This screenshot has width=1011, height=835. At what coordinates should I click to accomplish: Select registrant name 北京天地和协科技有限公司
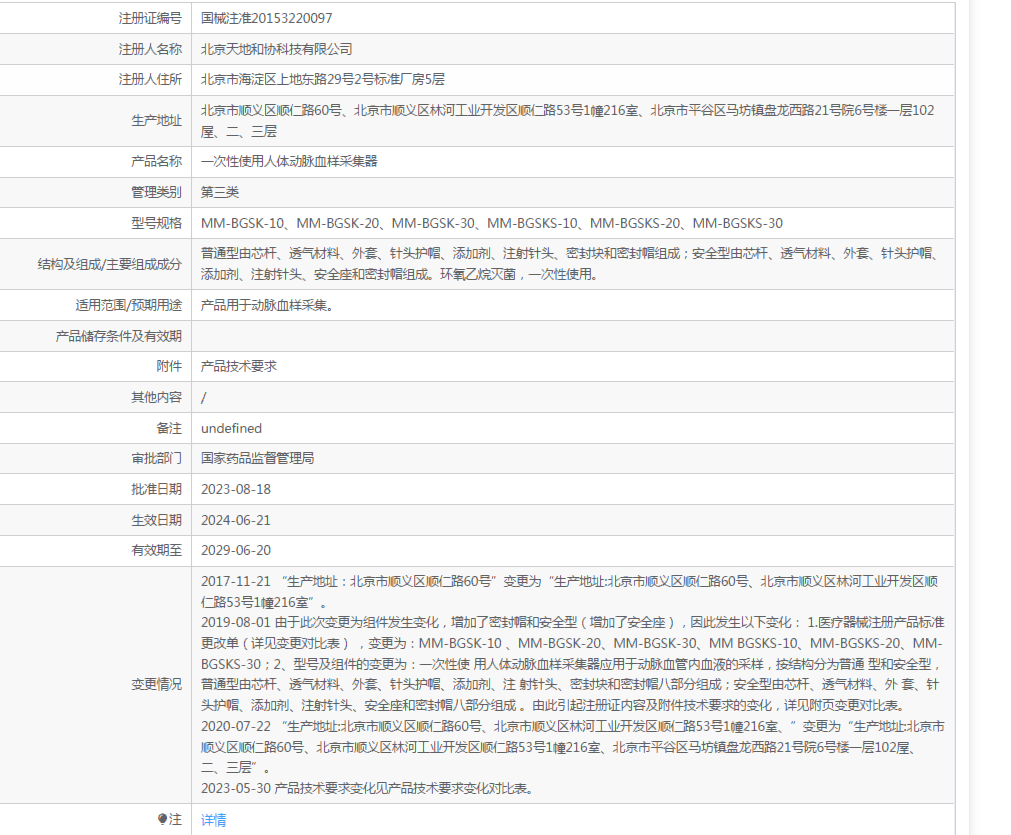(277, 49)
